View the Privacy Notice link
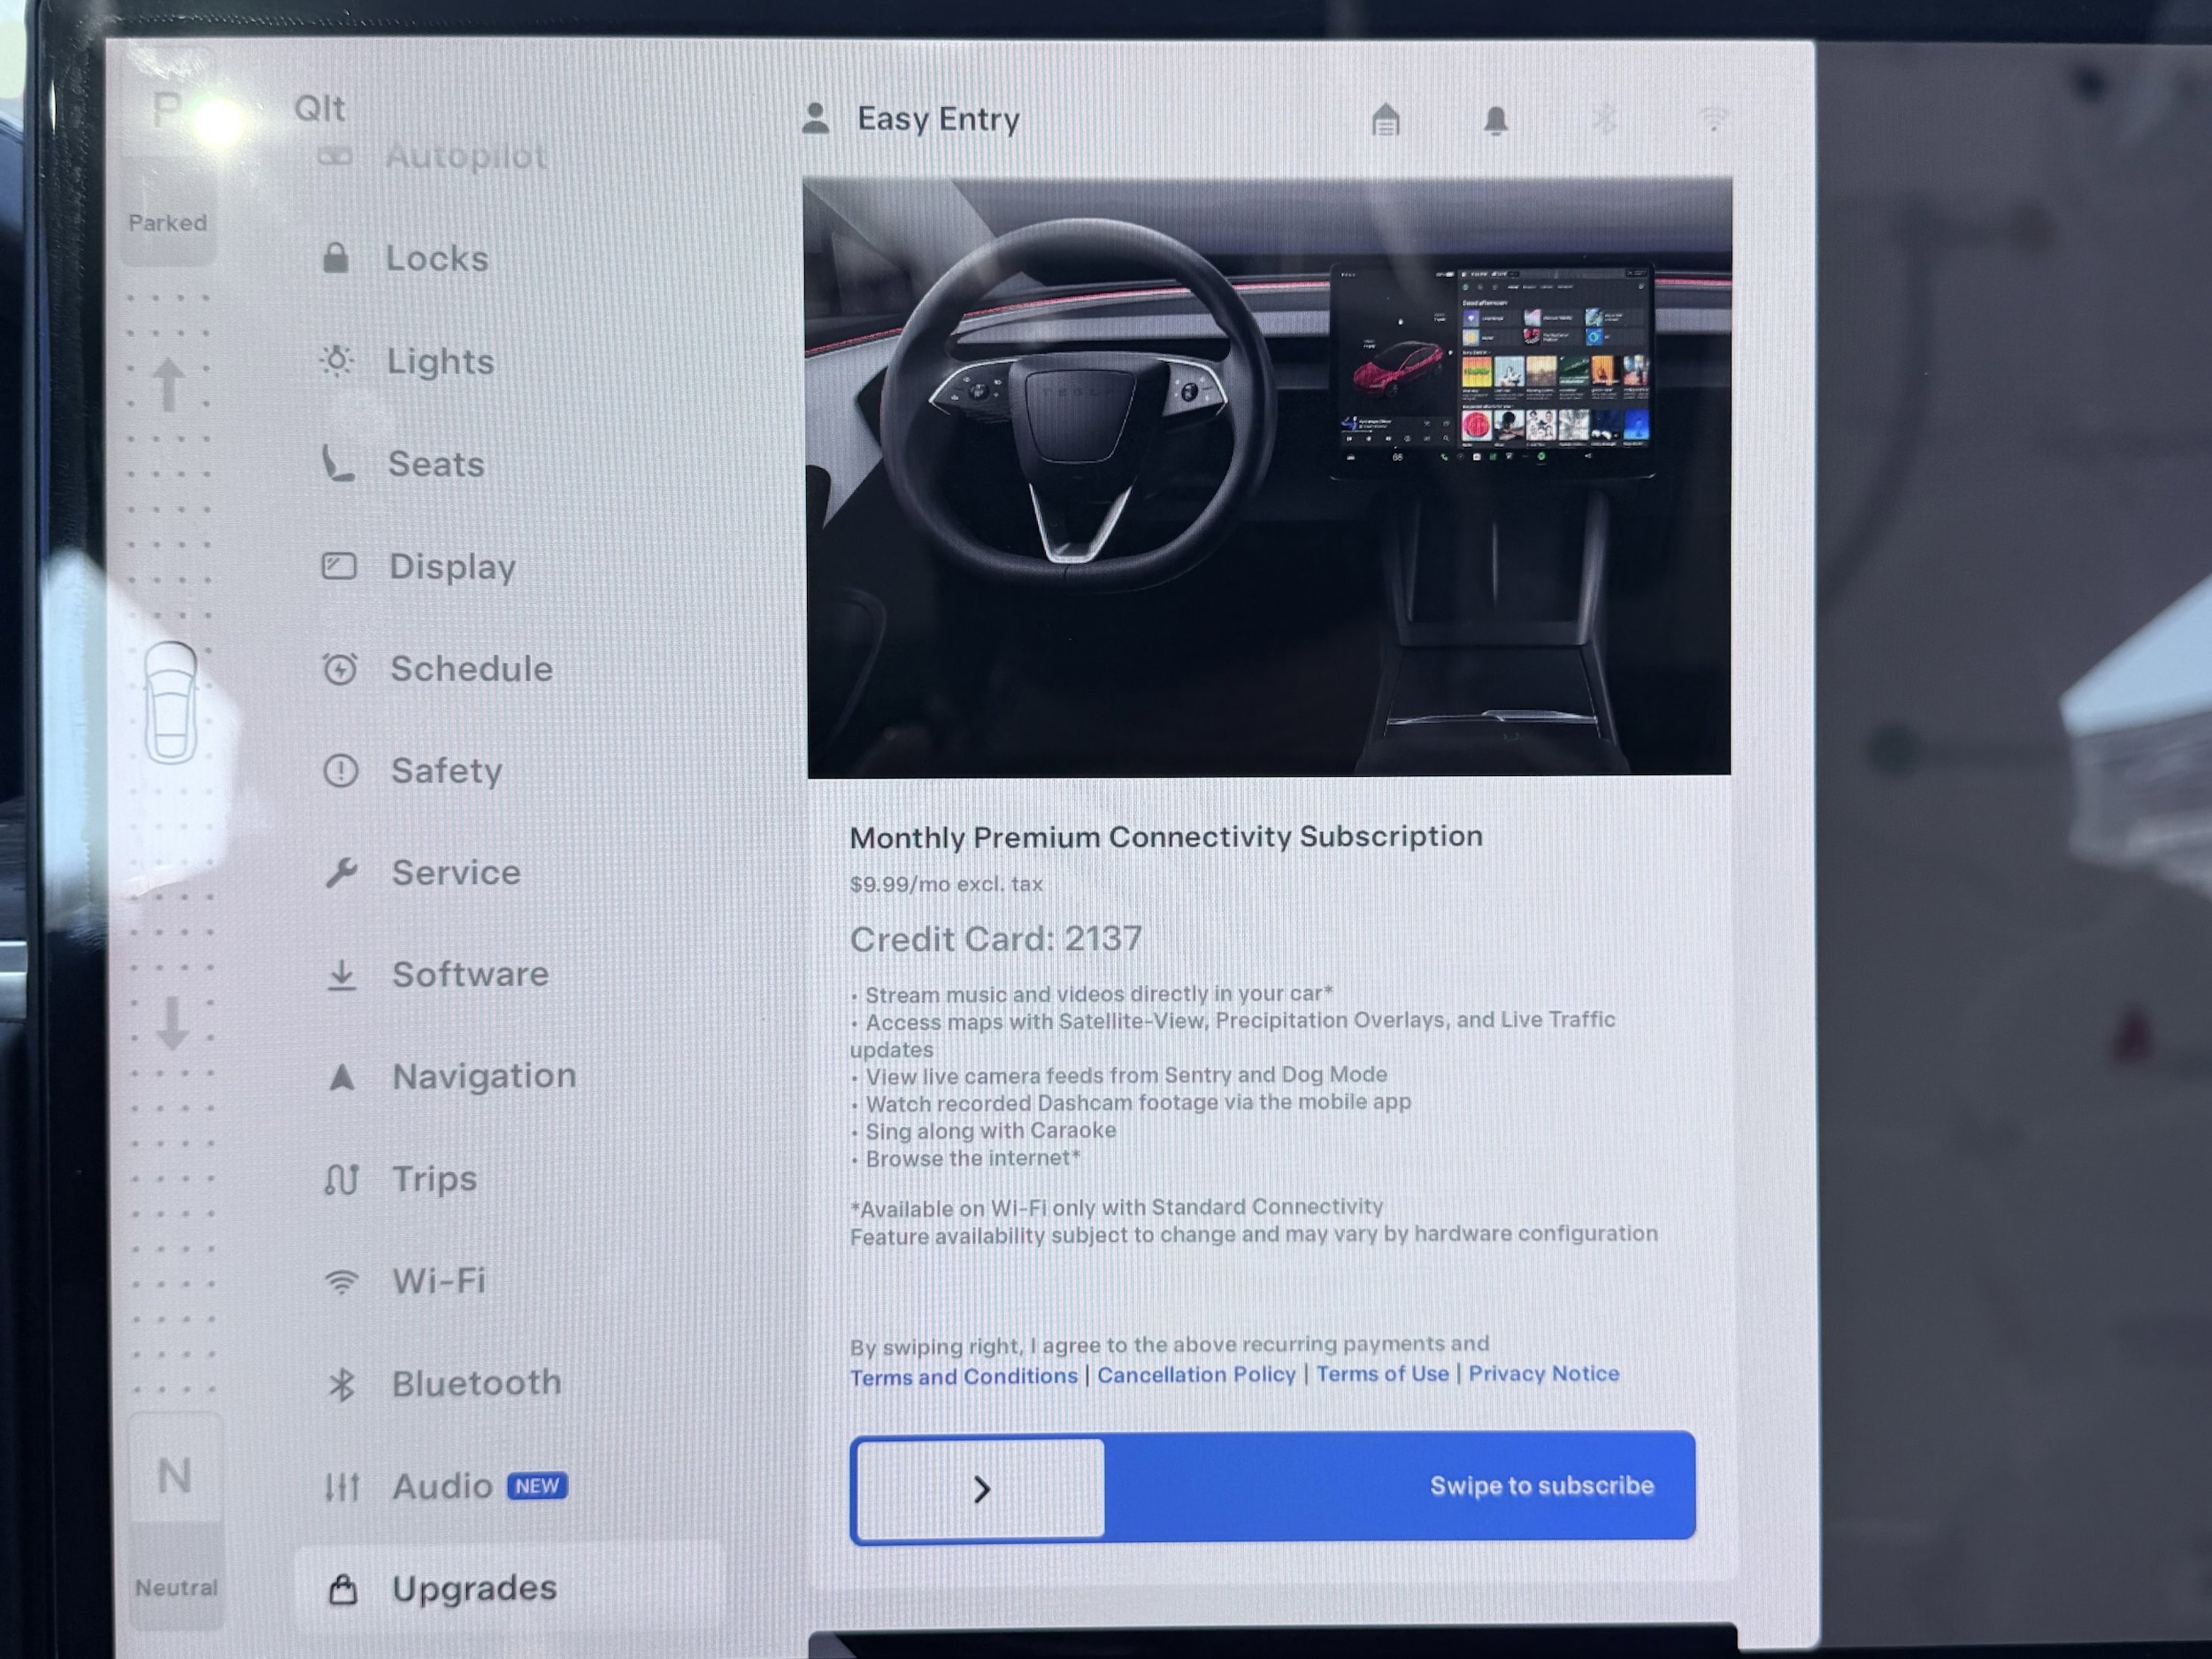 [1543, 1373]
